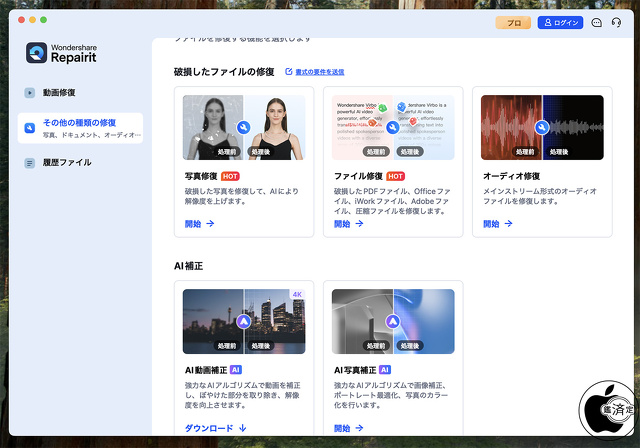Start AI写真補正 via its 開始 link
This screenshot has height=448, width=640.
click(349, 428)
